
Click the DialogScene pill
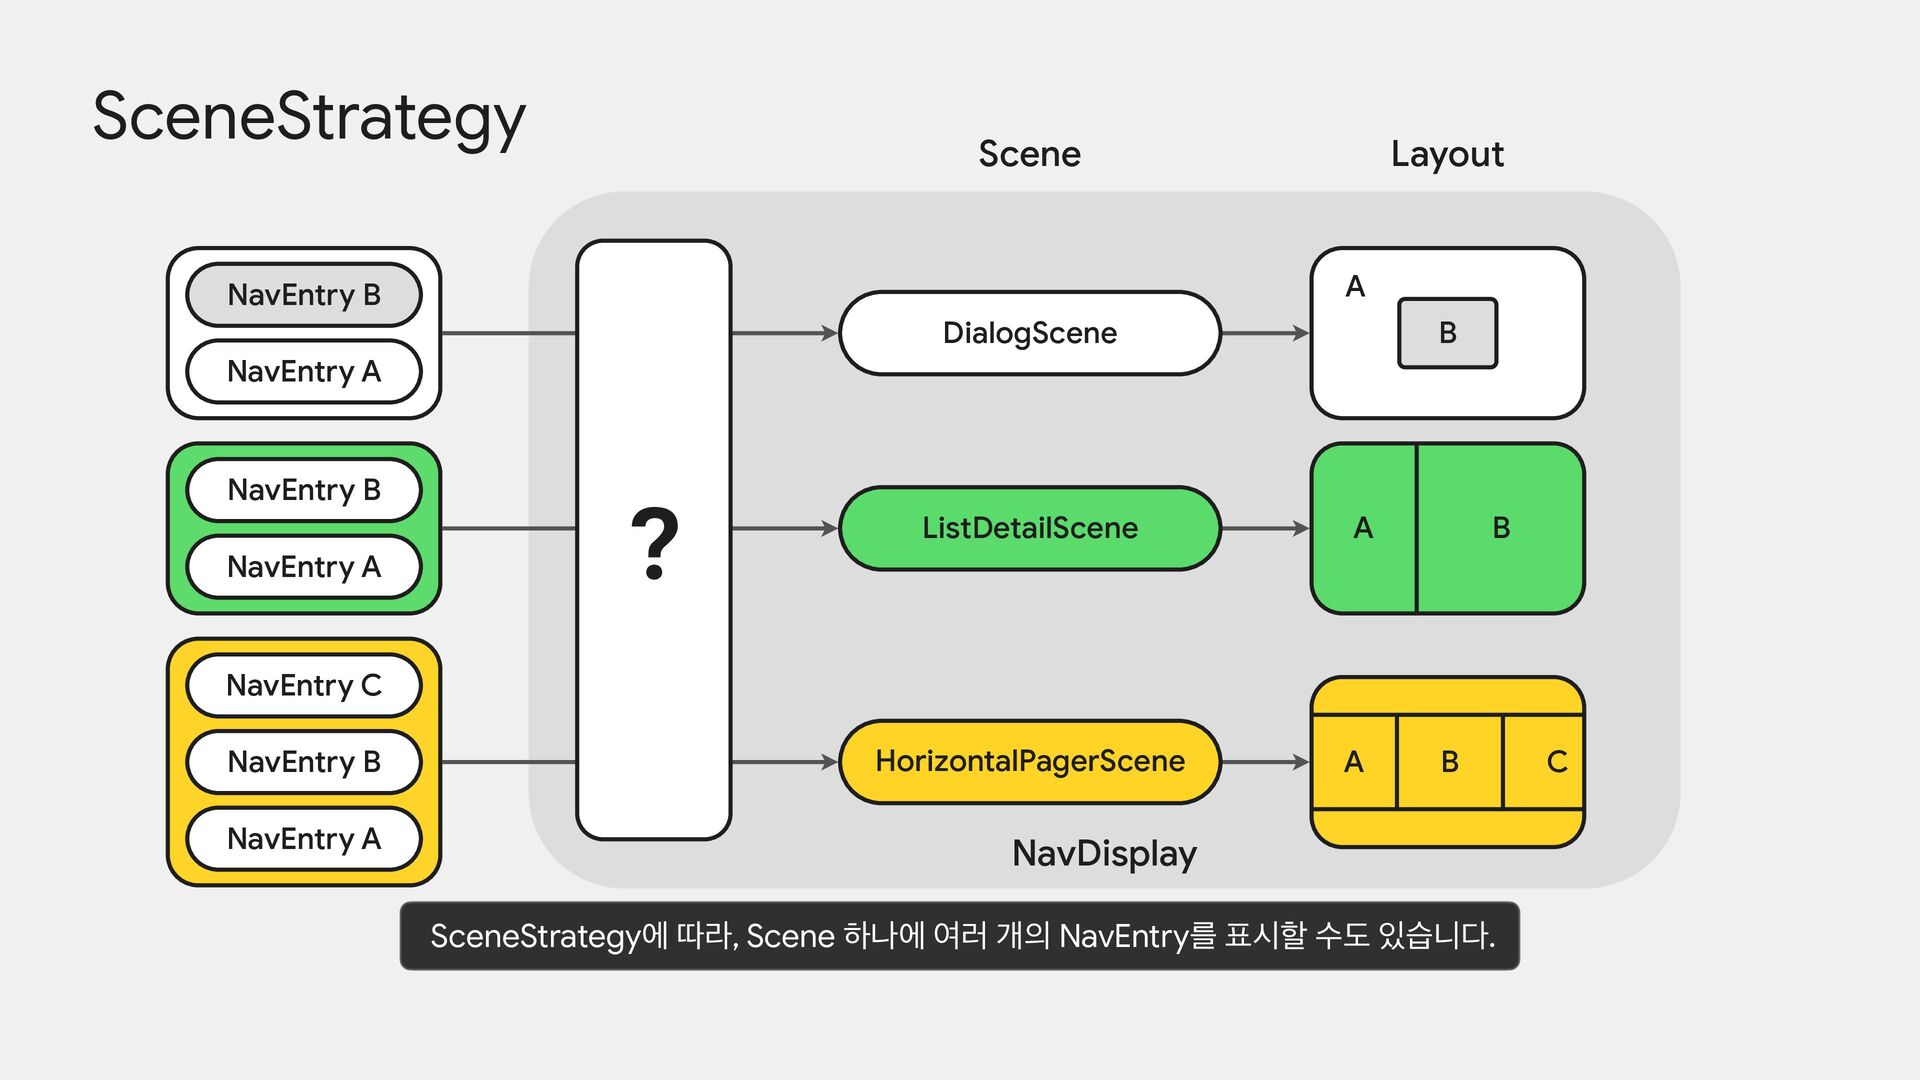tap(1029, 333)
